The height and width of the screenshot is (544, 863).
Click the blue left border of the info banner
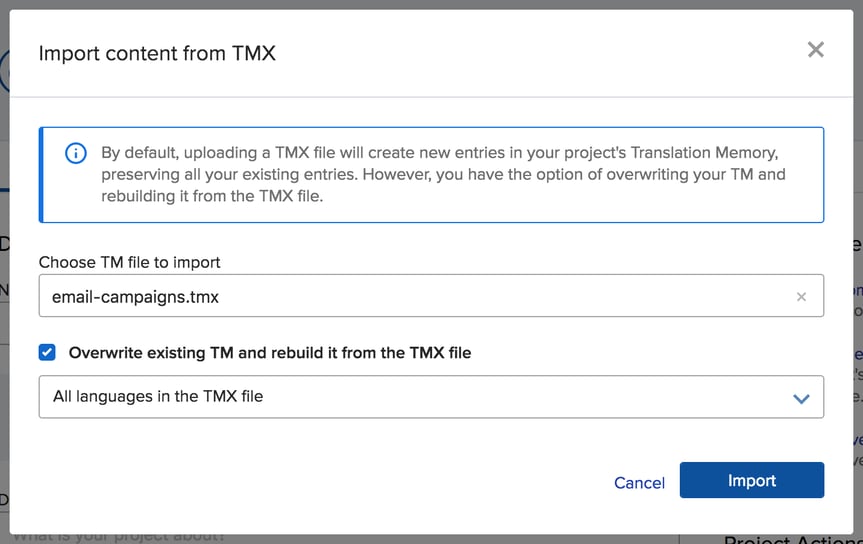pyautogui.click(x=41, y=175)
